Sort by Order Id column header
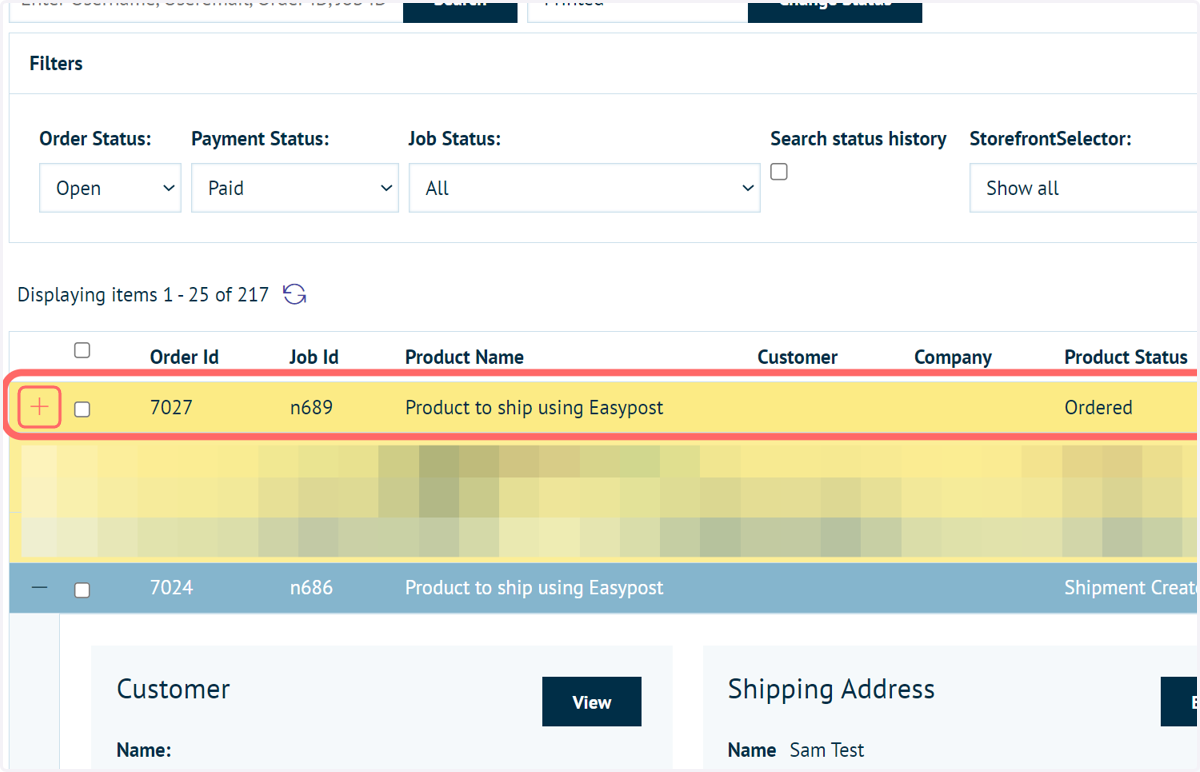 [184, 357]
